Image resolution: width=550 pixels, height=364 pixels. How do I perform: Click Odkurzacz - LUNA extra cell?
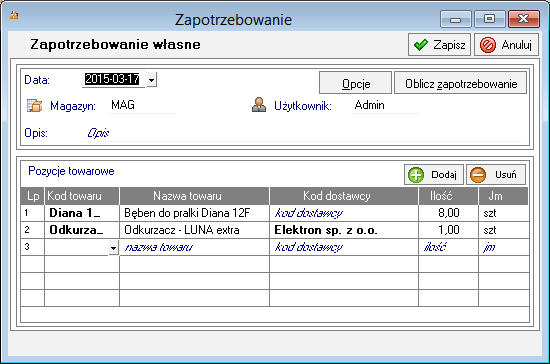coord(195,230)
